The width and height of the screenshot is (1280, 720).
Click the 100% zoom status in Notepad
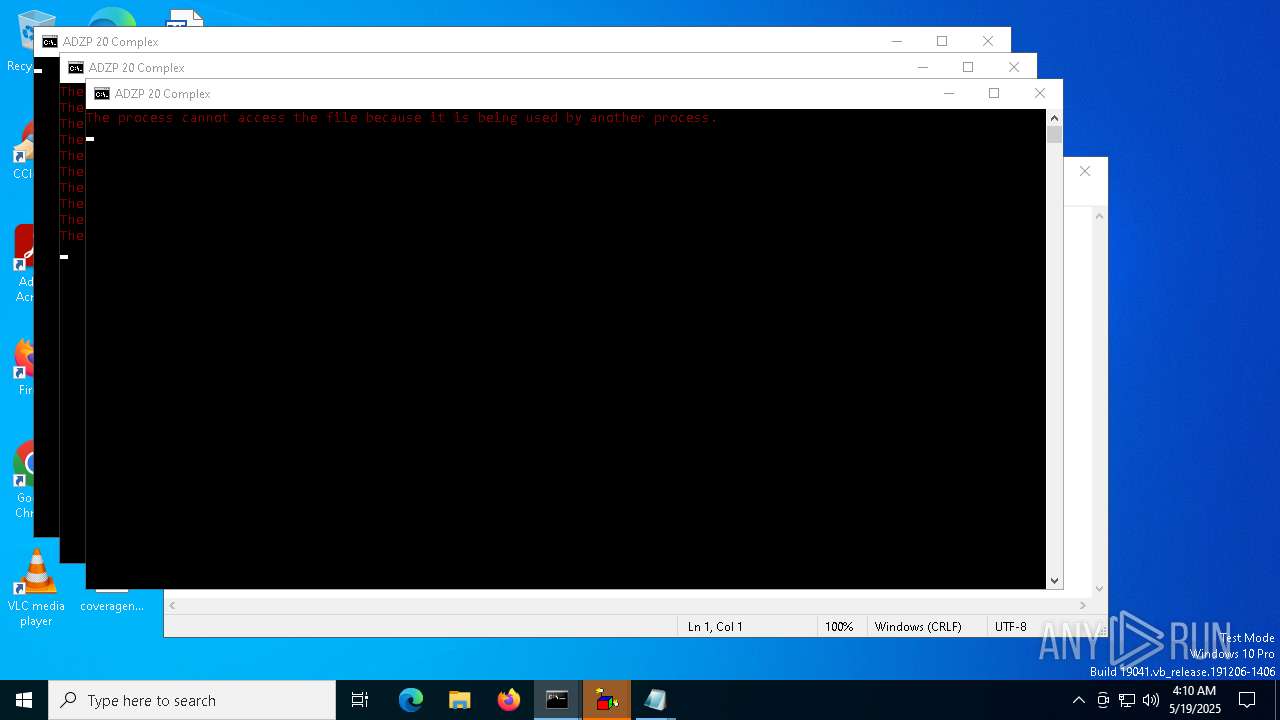point(839,627)
